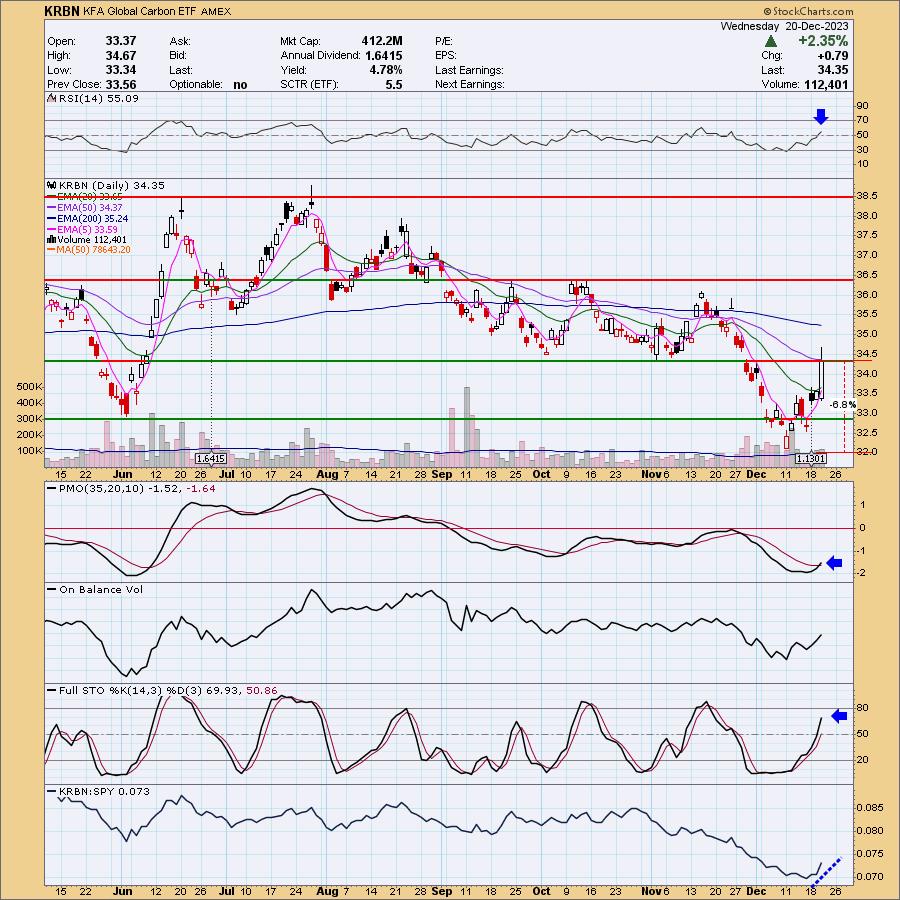Click the Last price value 34.35 in the header
The height and width of the screenshot is (900, 900).
(832, 70)
